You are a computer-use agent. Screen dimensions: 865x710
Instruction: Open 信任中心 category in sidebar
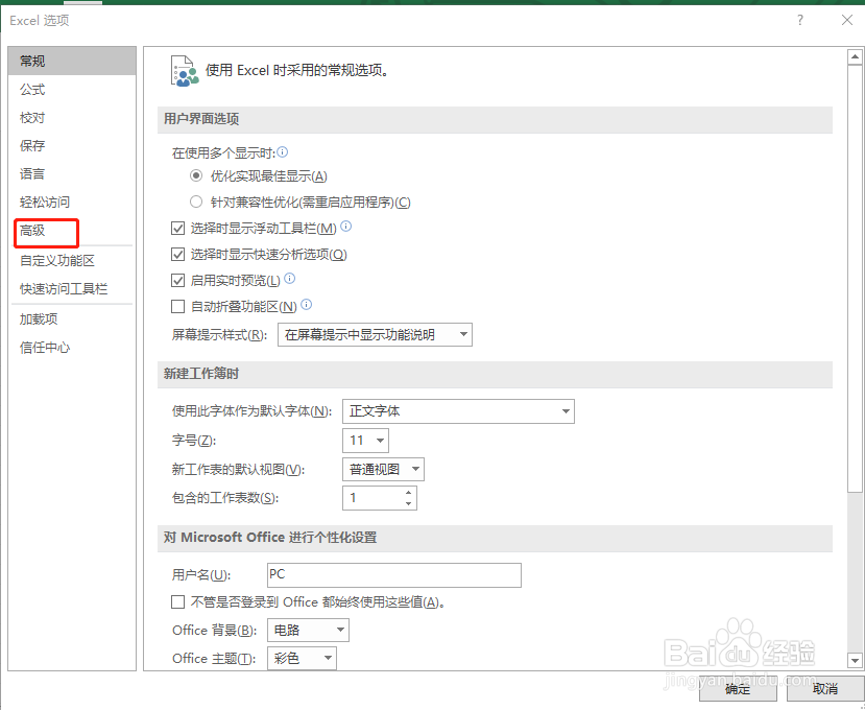tap(72, 348)
